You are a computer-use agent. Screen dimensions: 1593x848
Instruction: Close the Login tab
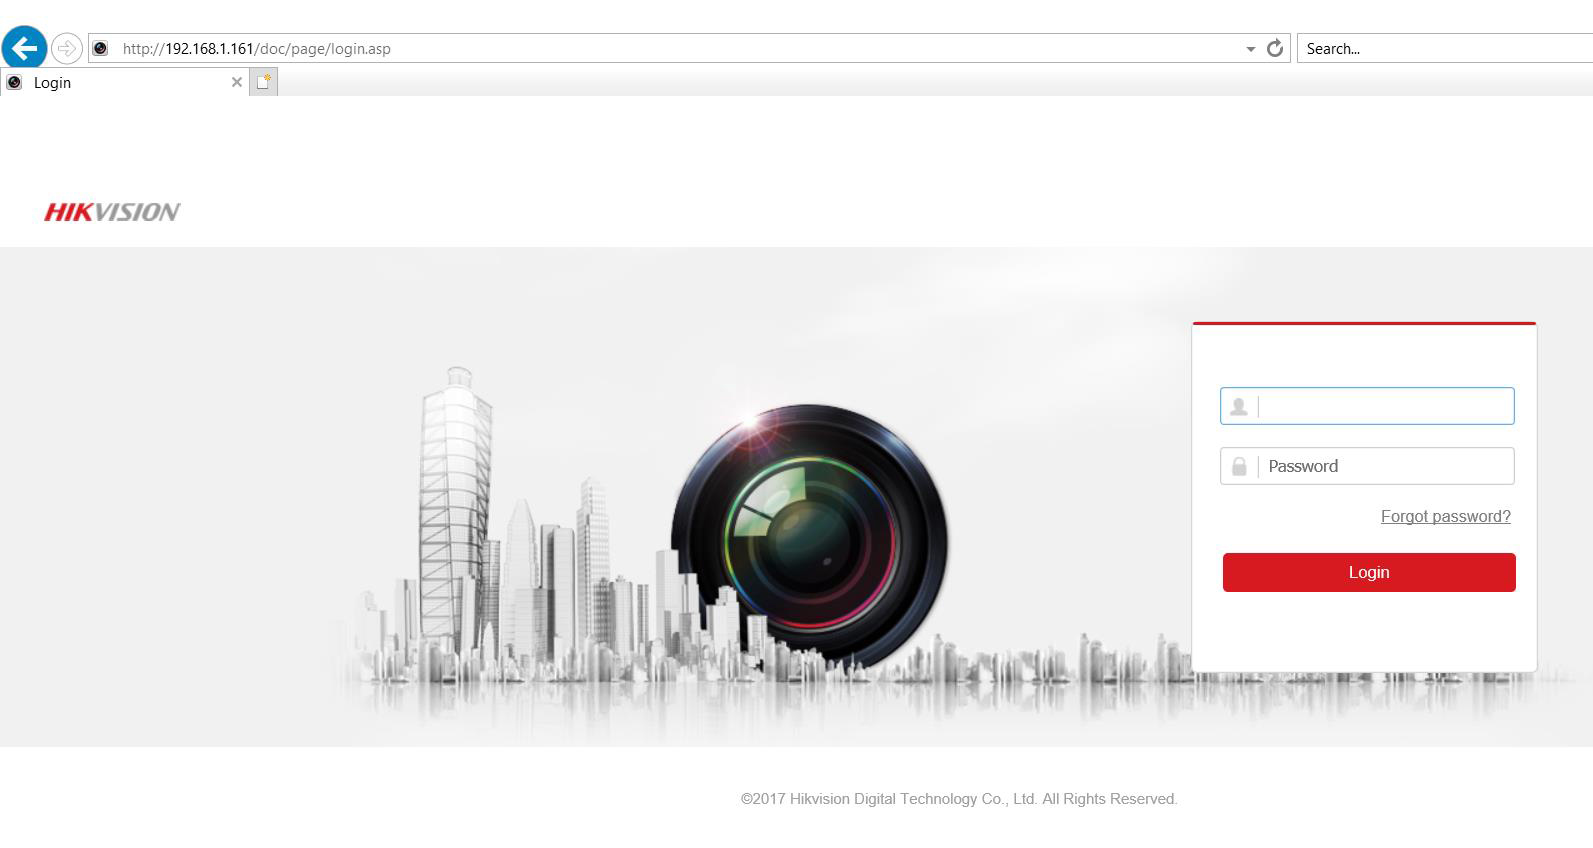click(x=237, y=82)
